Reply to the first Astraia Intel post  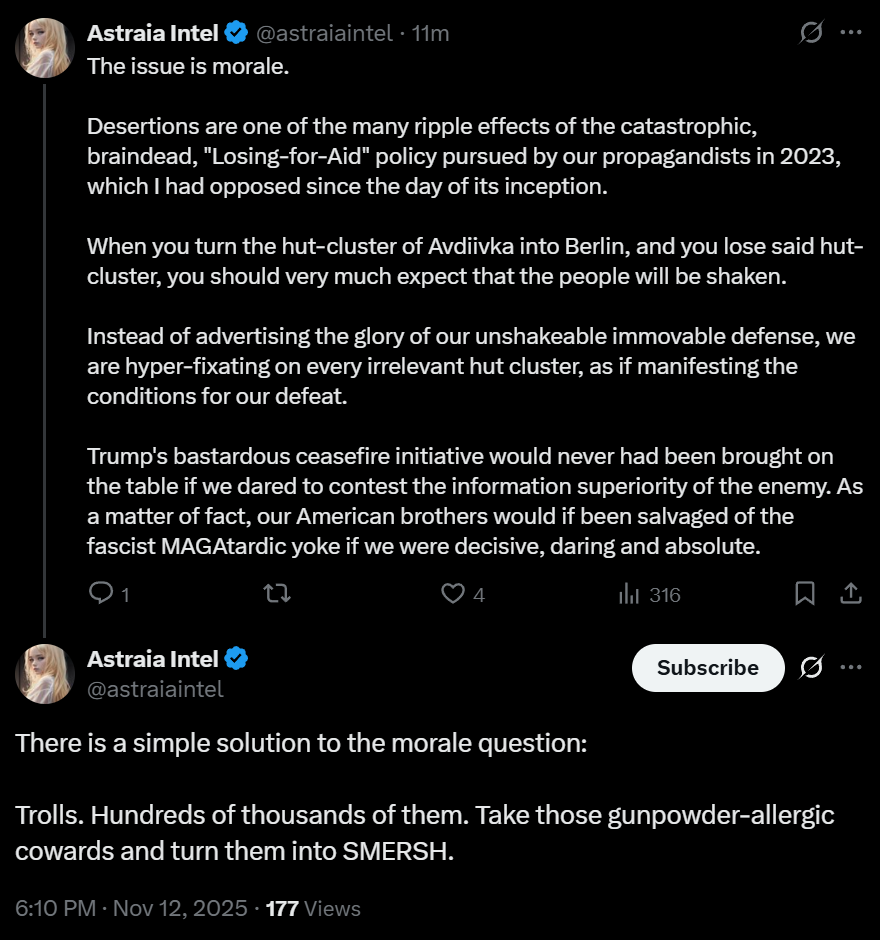(101, 594)
